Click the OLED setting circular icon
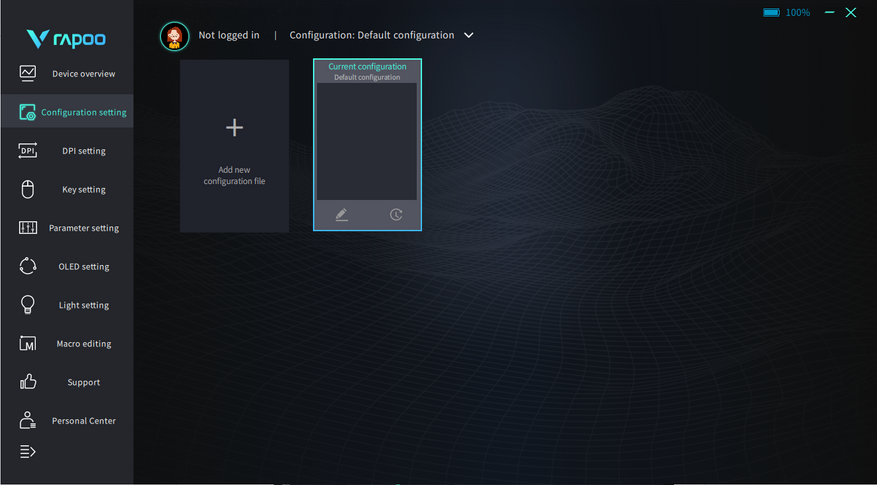Screen dimensions: 877x485 point(27,266)
